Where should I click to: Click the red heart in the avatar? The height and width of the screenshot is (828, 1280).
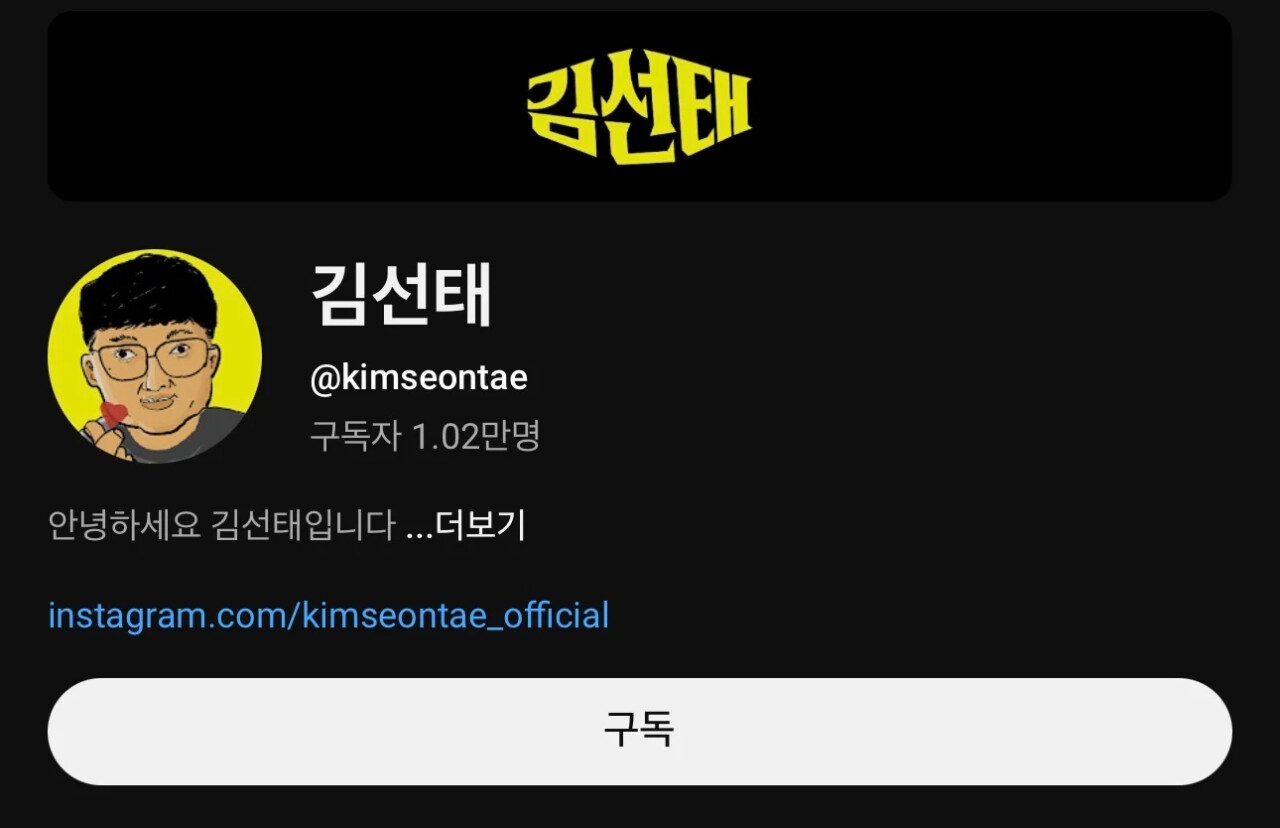(x=115, y=413)
